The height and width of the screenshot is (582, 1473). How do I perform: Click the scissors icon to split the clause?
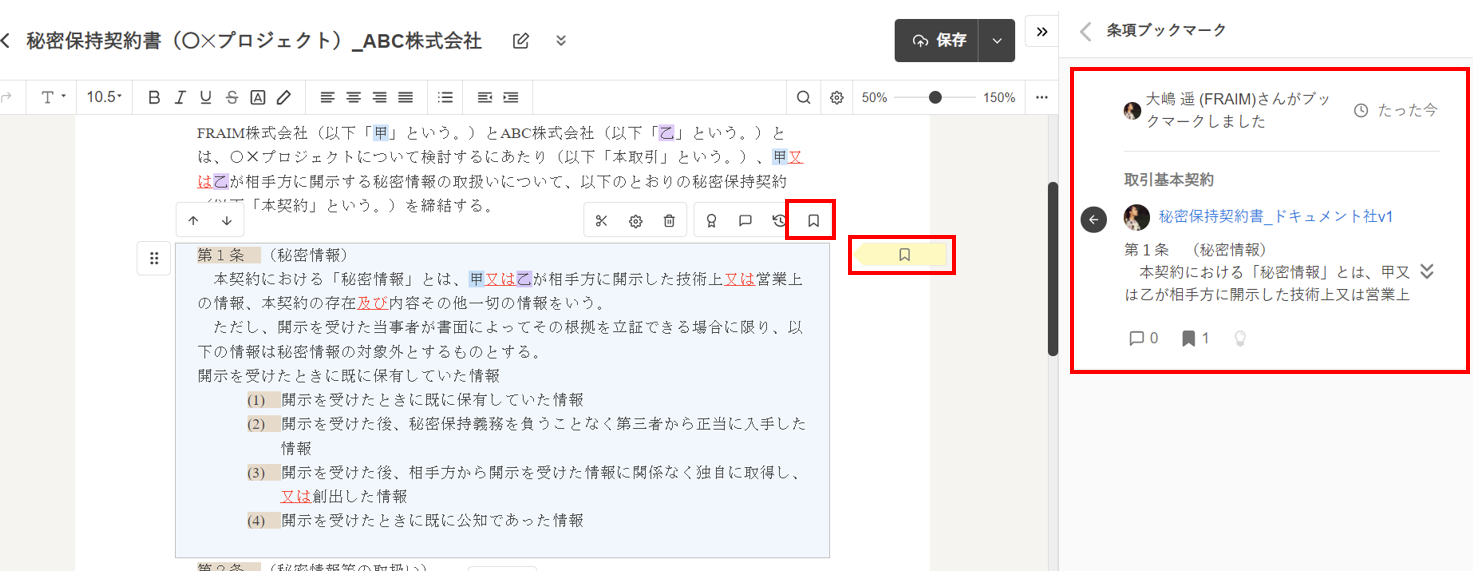coord(601,221)
